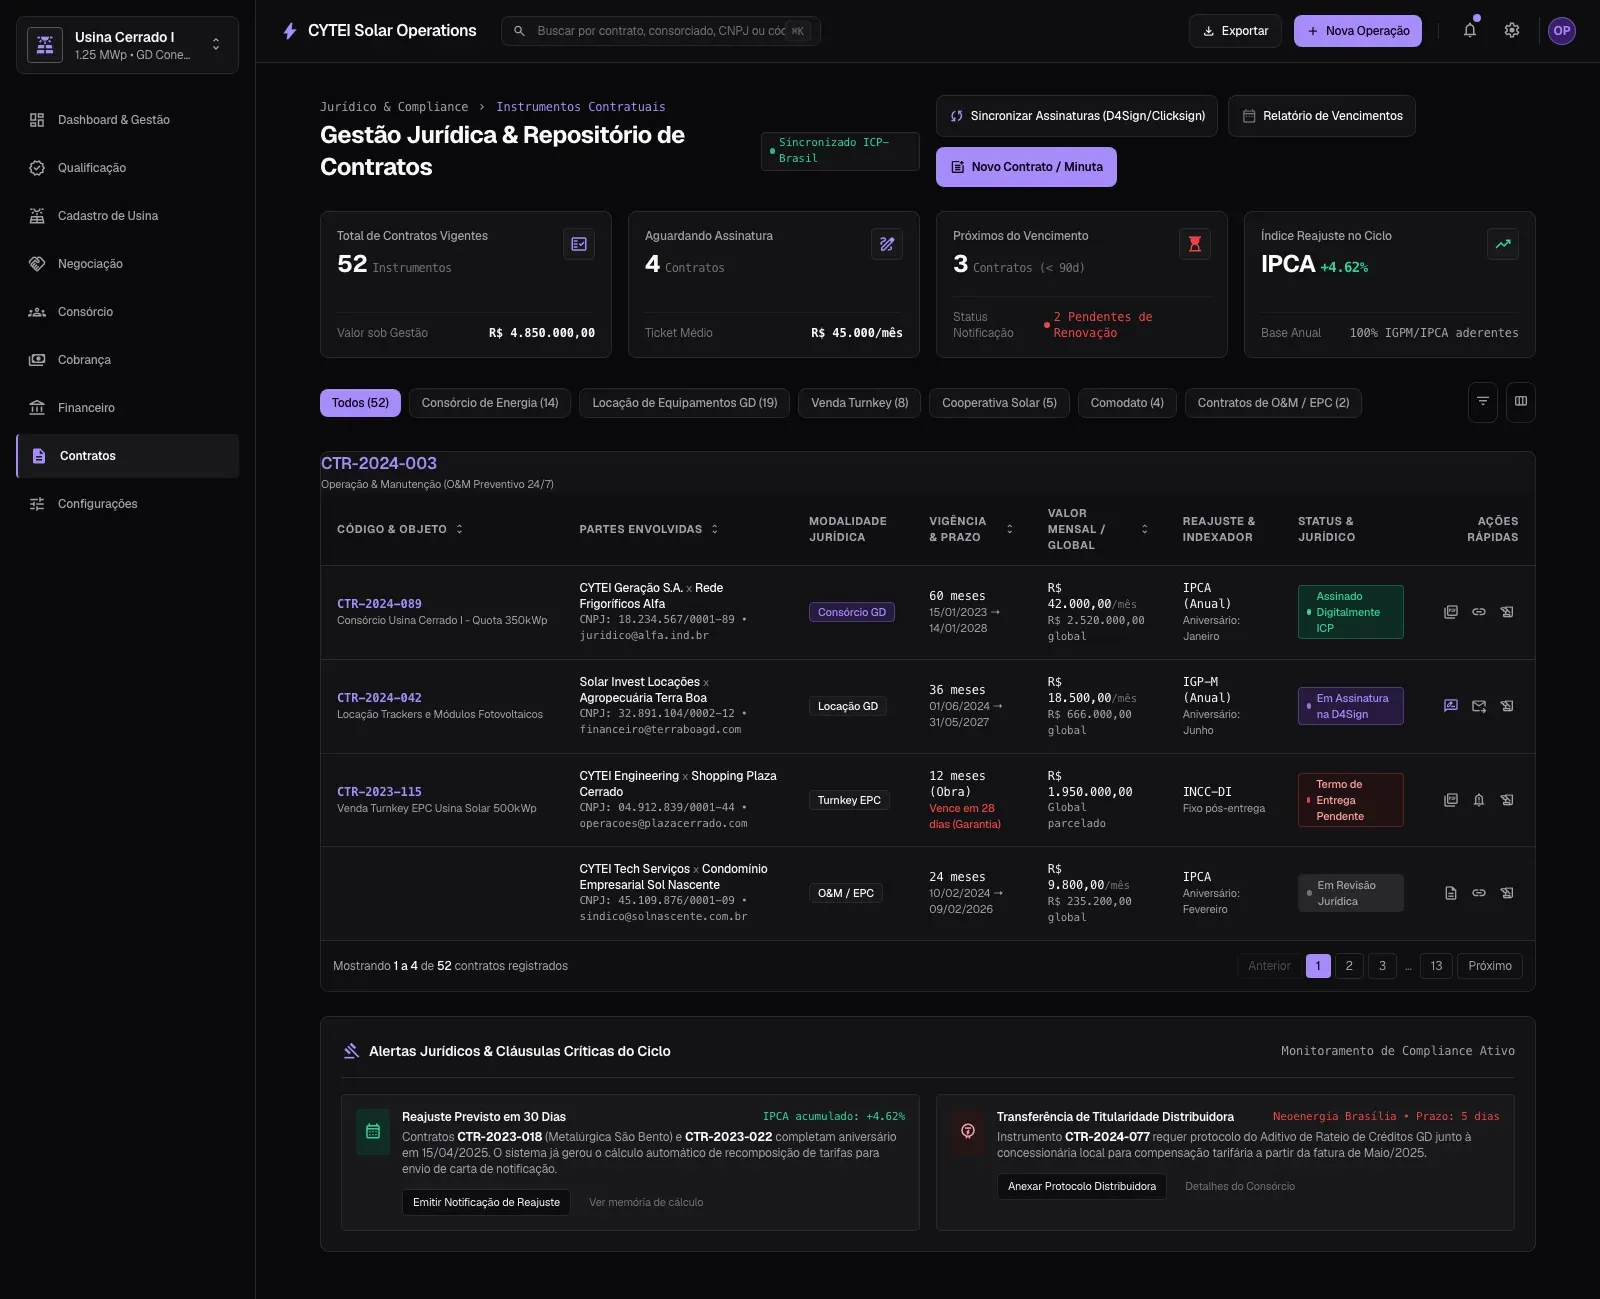Open PDF icon for CTR-2024-089 row
This screenshot has width=1600, height=1299.
coord(1451,612)
